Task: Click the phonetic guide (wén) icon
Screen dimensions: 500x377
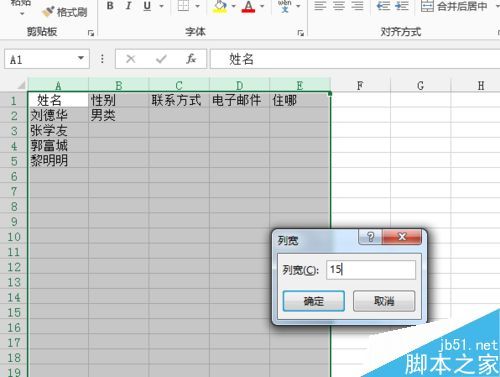Action: (x=284, y=6)
